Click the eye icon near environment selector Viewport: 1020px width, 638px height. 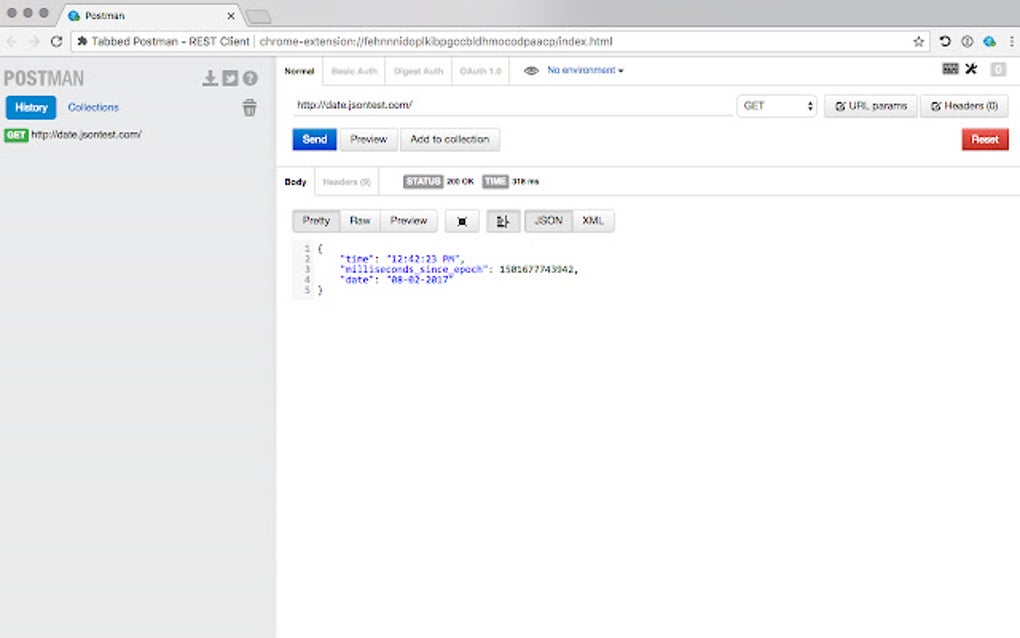coord(530,70)
